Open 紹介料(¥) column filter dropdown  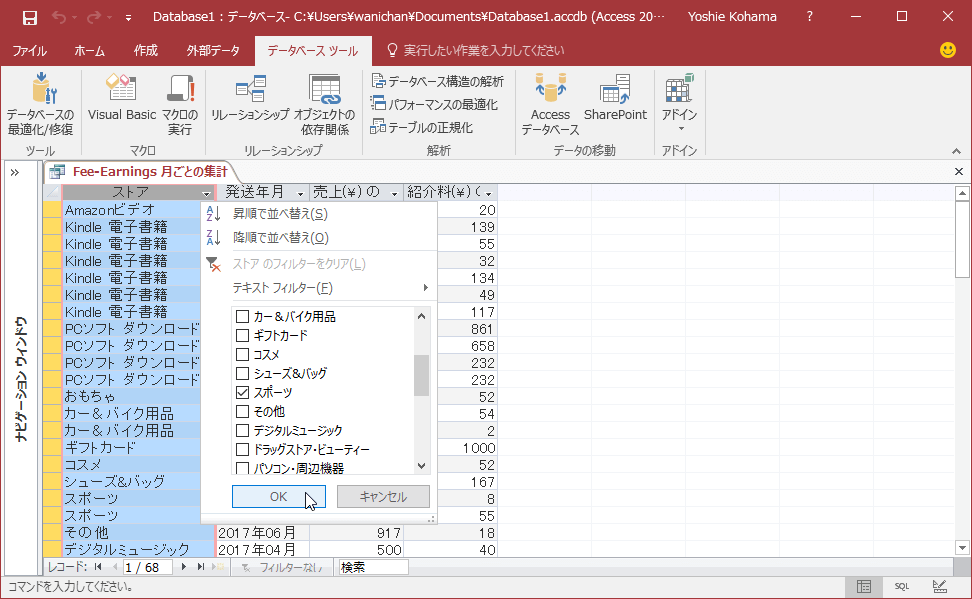click(488, 193)
